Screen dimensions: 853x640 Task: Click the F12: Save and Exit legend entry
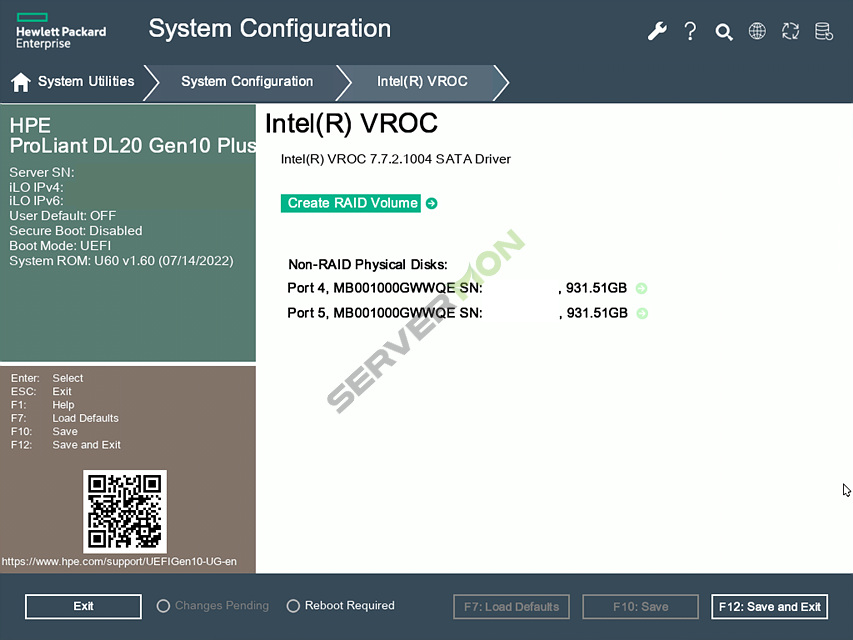click(x=66, y=445)
